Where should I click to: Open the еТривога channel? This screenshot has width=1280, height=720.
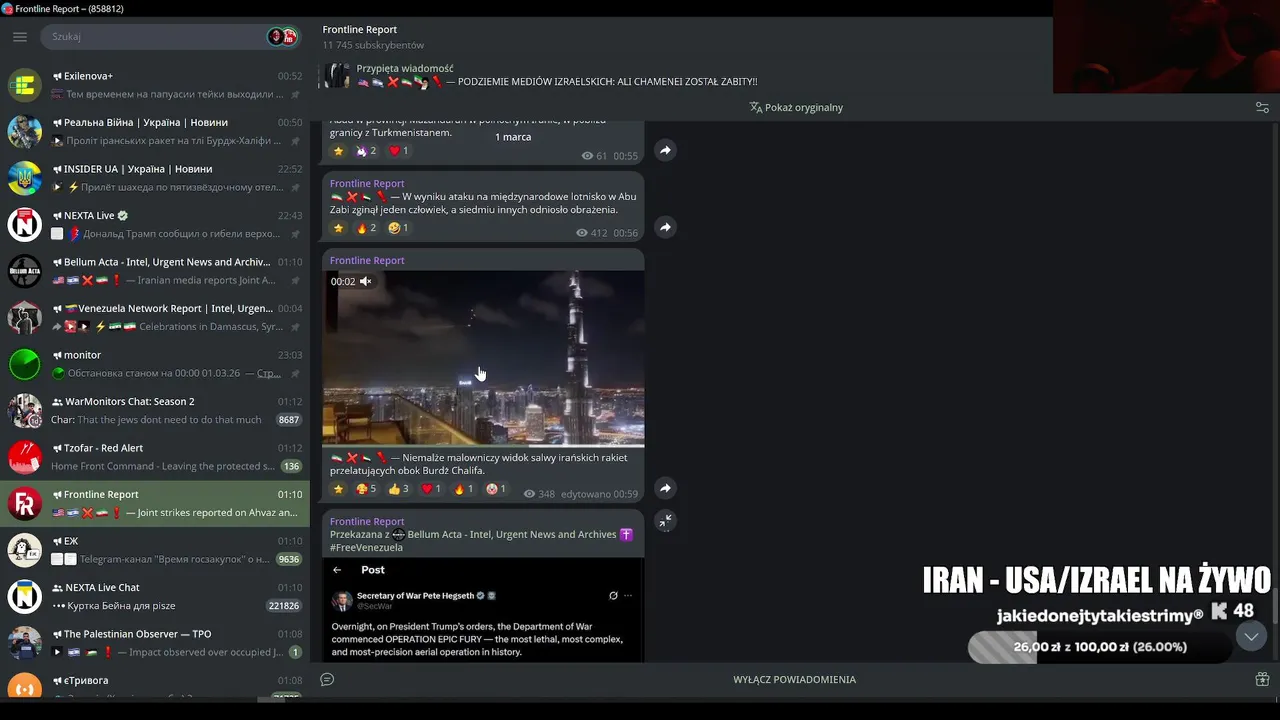pos(155,683)
